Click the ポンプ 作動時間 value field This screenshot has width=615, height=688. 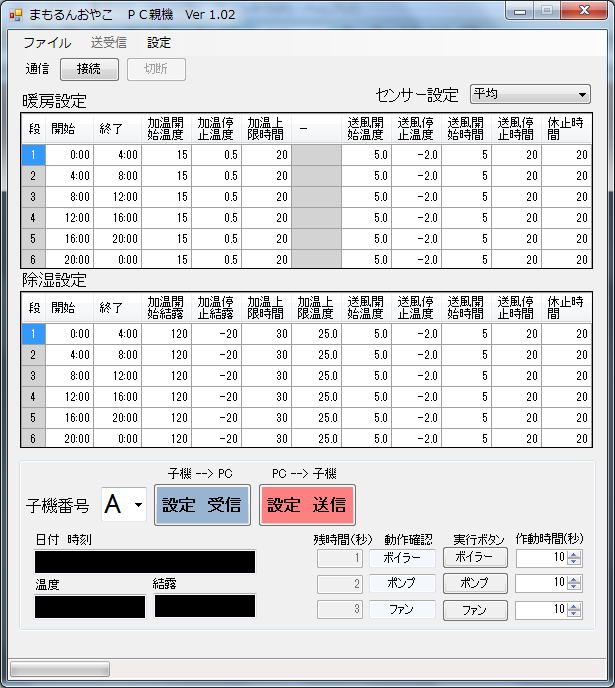[x=542, y=583]
